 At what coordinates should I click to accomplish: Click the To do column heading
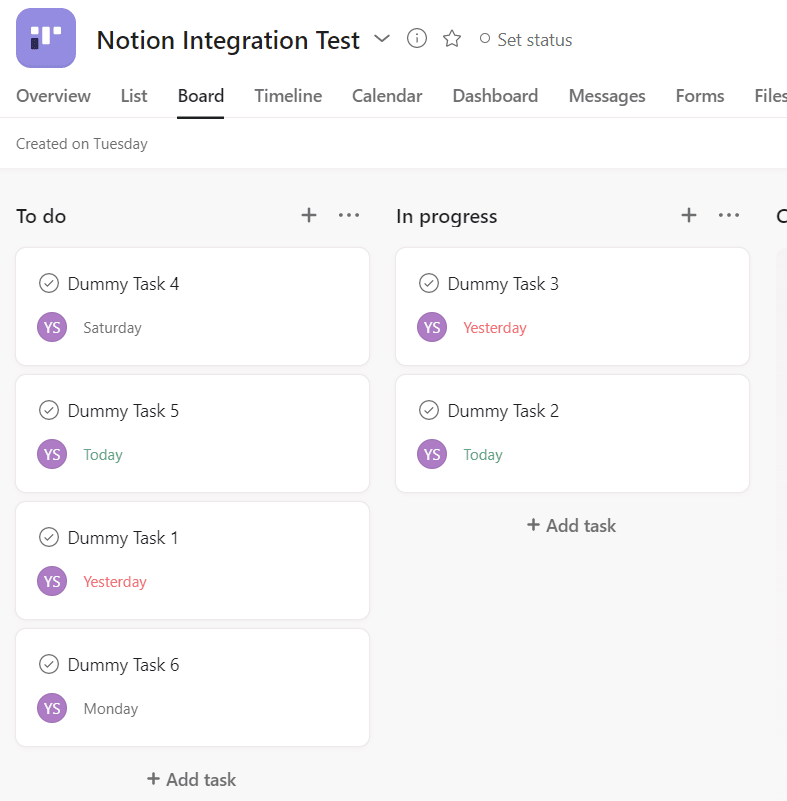(41, 217)
